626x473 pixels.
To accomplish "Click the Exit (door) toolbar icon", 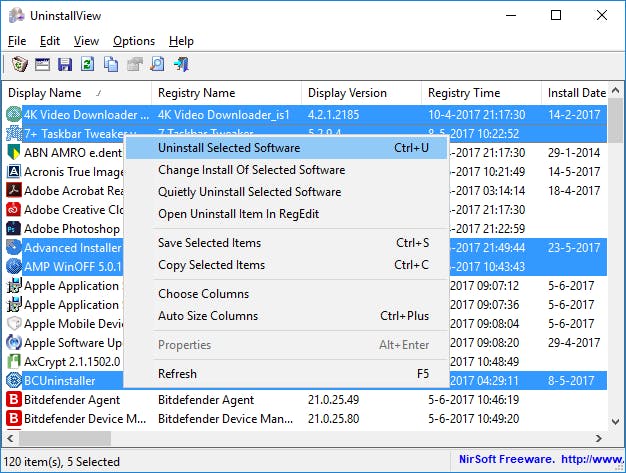I will [x=181, y=65].
